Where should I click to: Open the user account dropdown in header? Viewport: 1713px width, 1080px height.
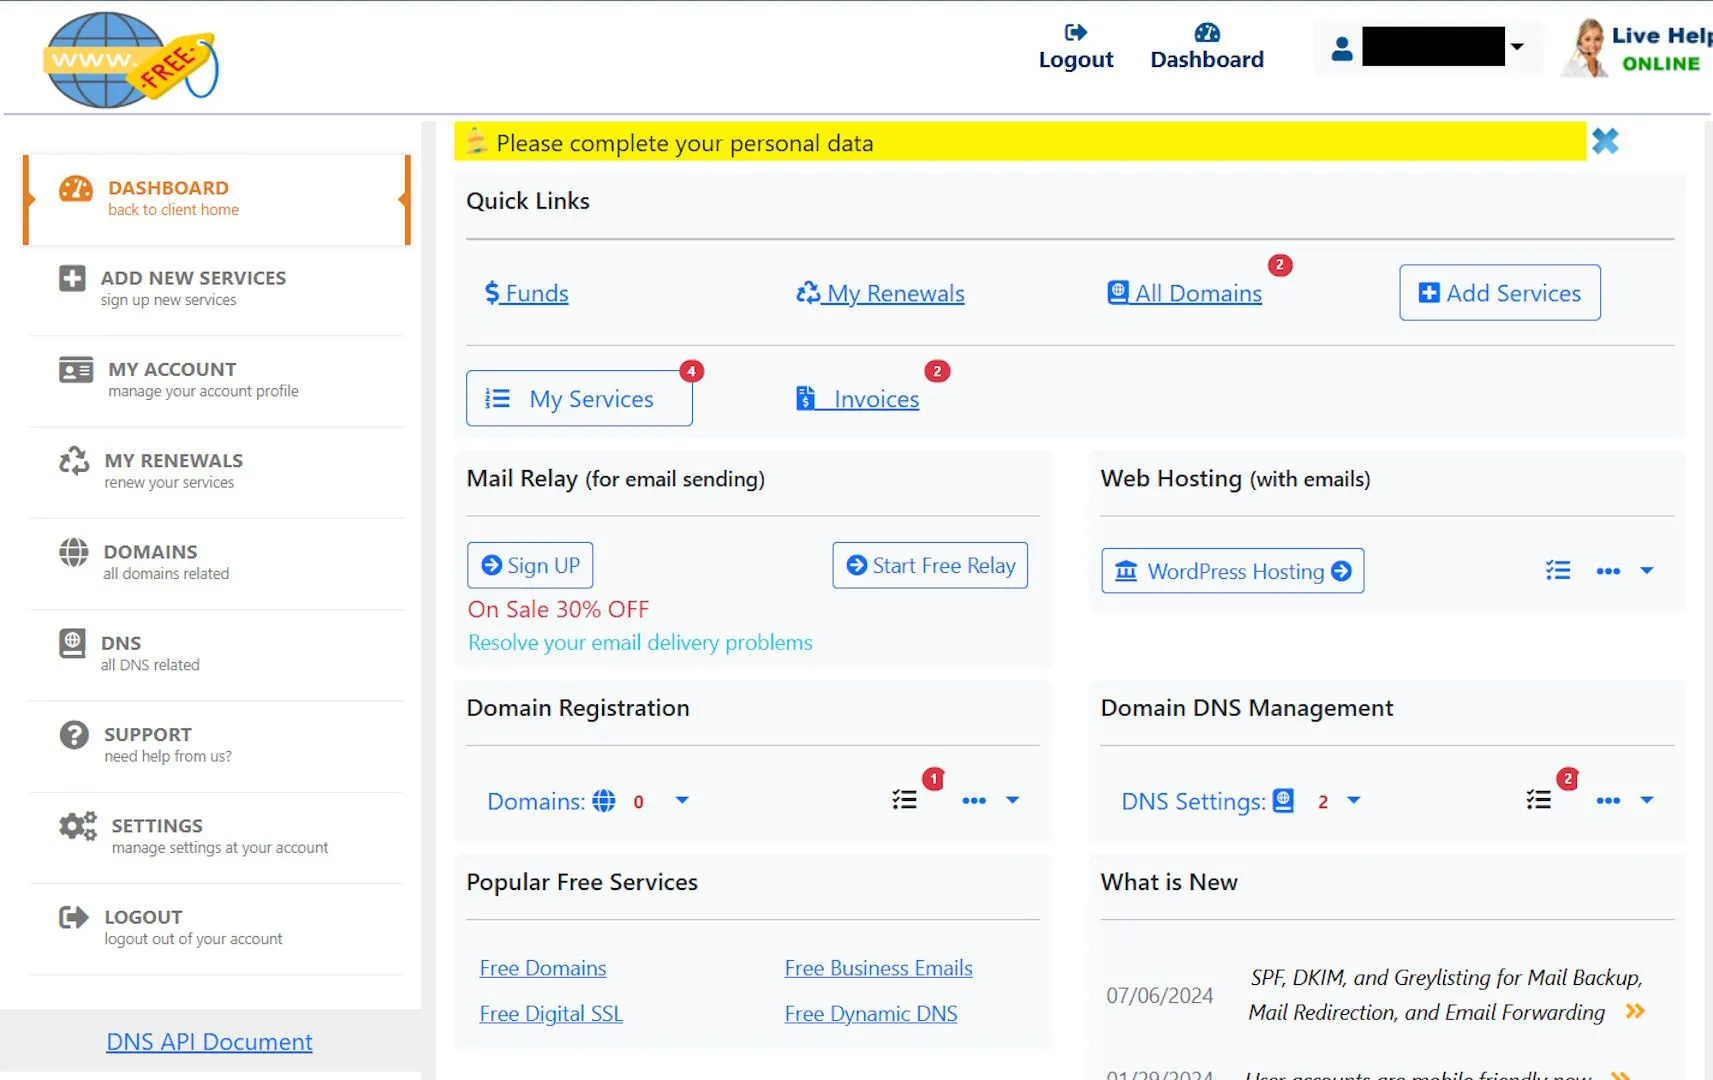pyautogui.click(x=1516, y=47)
